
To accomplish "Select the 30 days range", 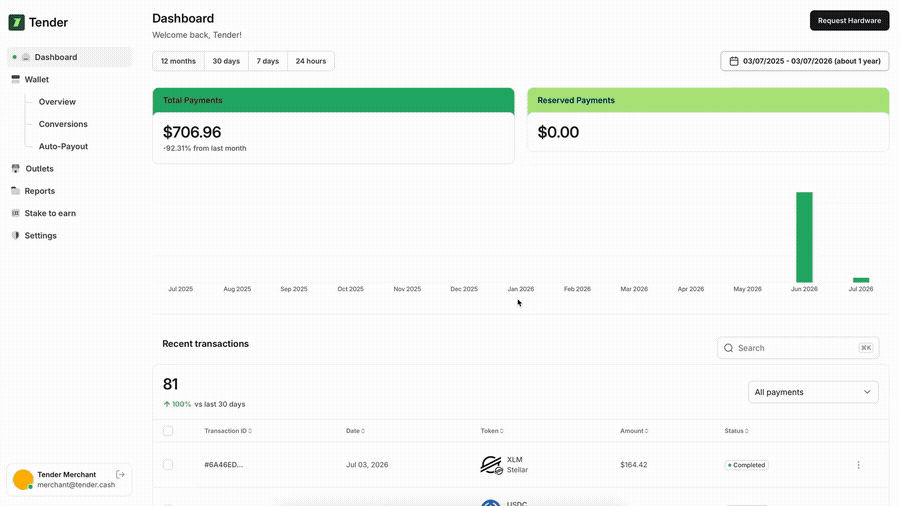I will pos(226,61).
